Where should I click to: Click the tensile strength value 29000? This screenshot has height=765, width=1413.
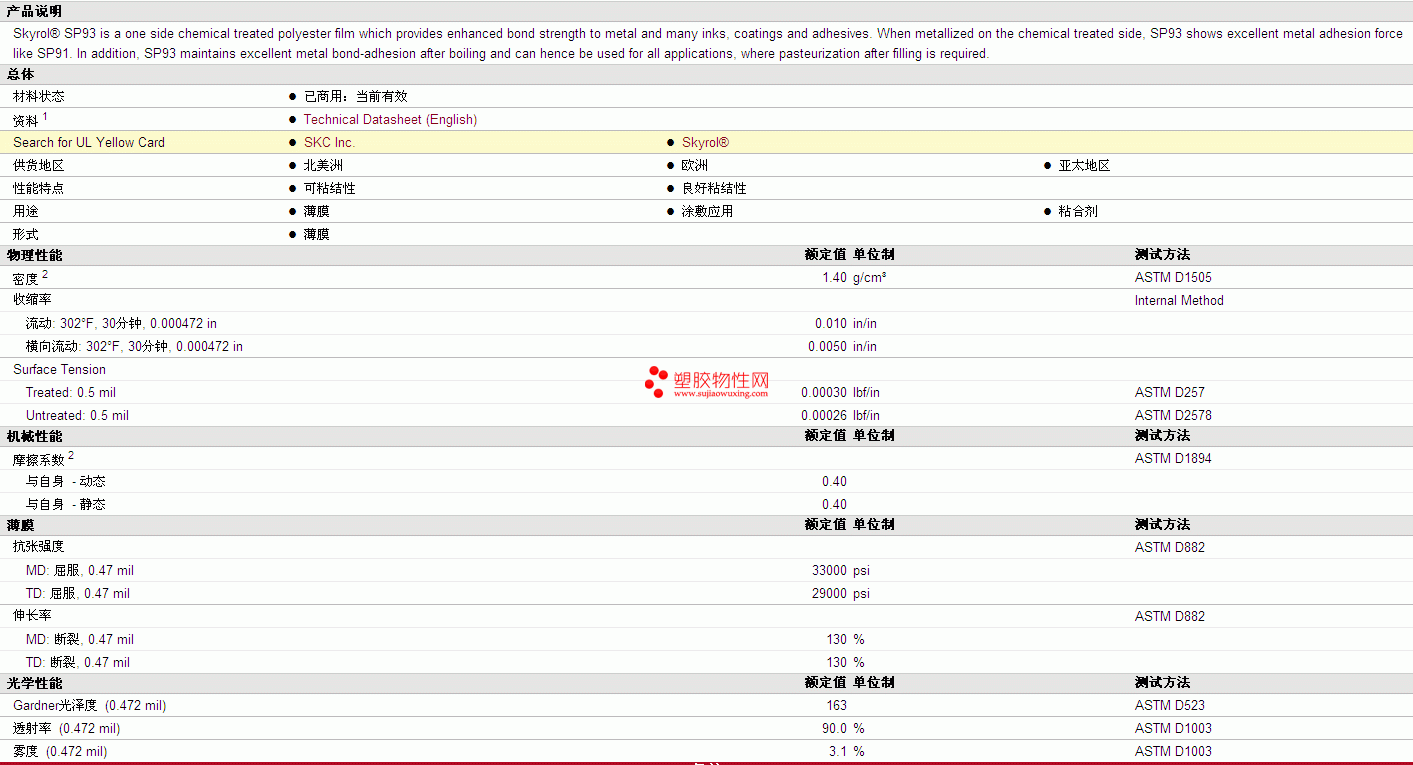tap(829, 593)
